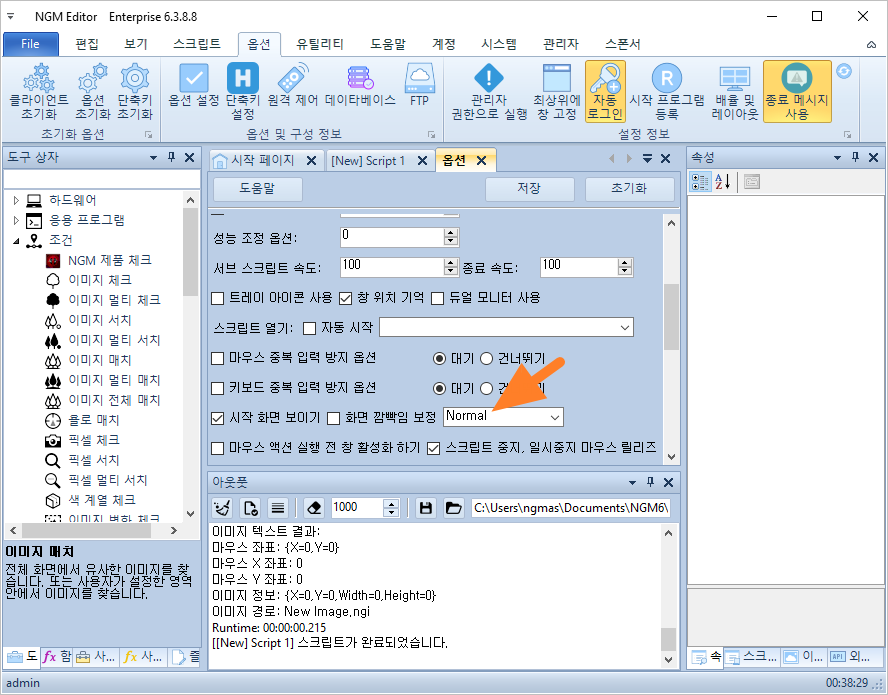The image size is (888, 695).
Task: Check the 자동 시작 checkbox
Action: (x=309, y=329)
